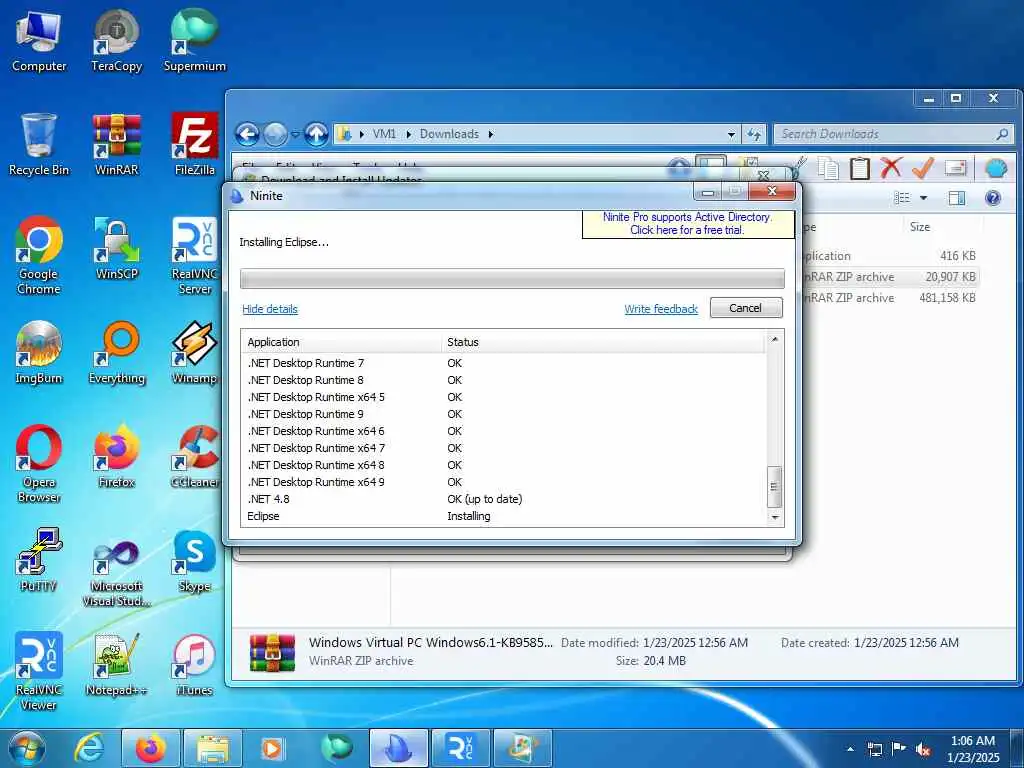Click the Action Center flag tray icon
This screenshot has width=1024, height=768.
point(899,749)
